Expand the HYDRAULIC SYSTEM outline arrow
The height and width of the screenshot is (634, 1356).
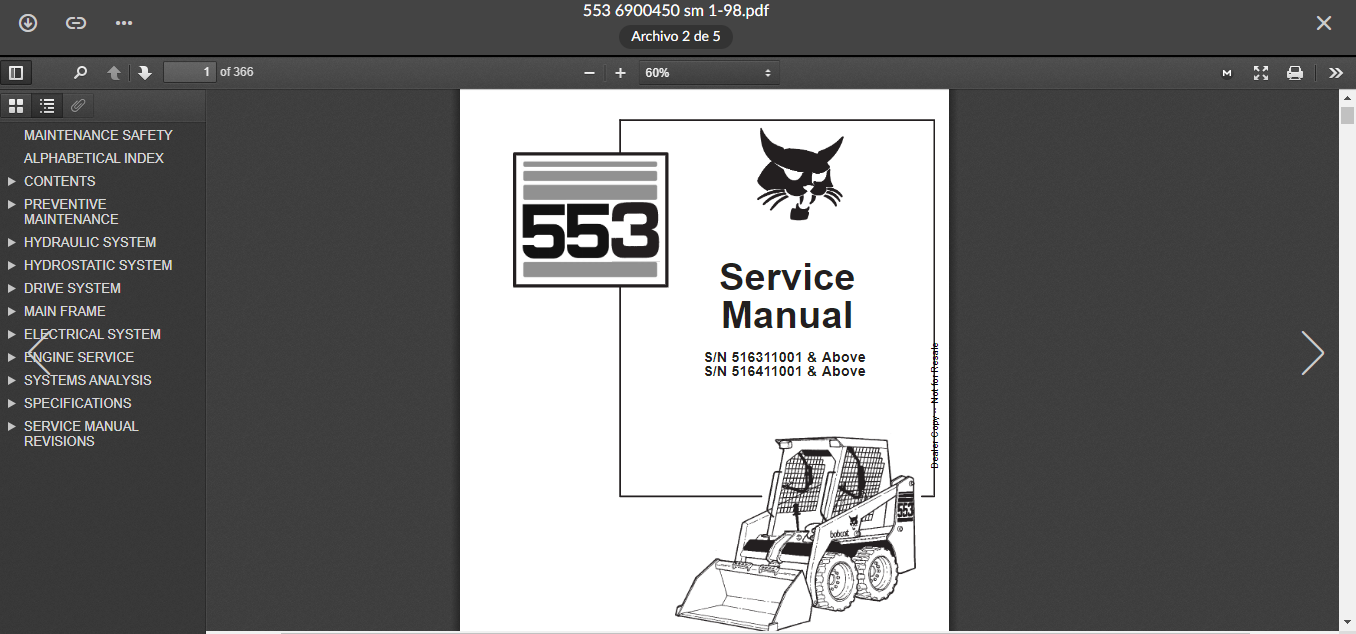point(12,242)
